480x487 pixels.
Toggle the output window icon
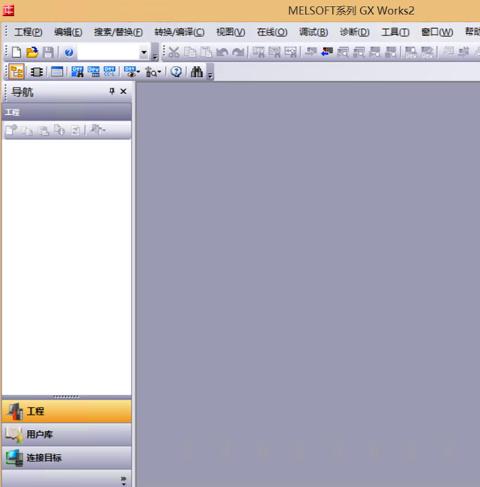point(57,72)
